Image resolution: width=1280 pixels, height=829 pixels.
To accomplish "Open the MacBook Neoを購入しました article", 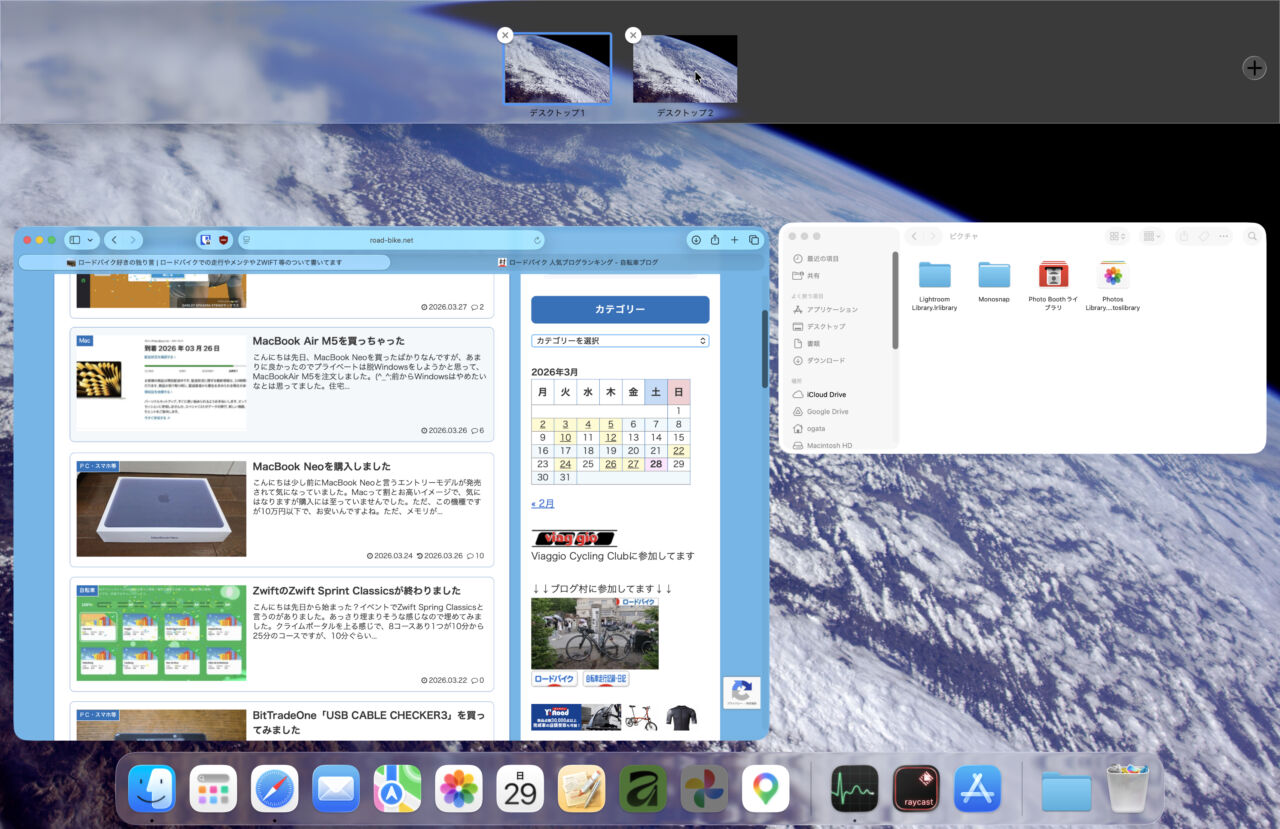I will 321,466.
